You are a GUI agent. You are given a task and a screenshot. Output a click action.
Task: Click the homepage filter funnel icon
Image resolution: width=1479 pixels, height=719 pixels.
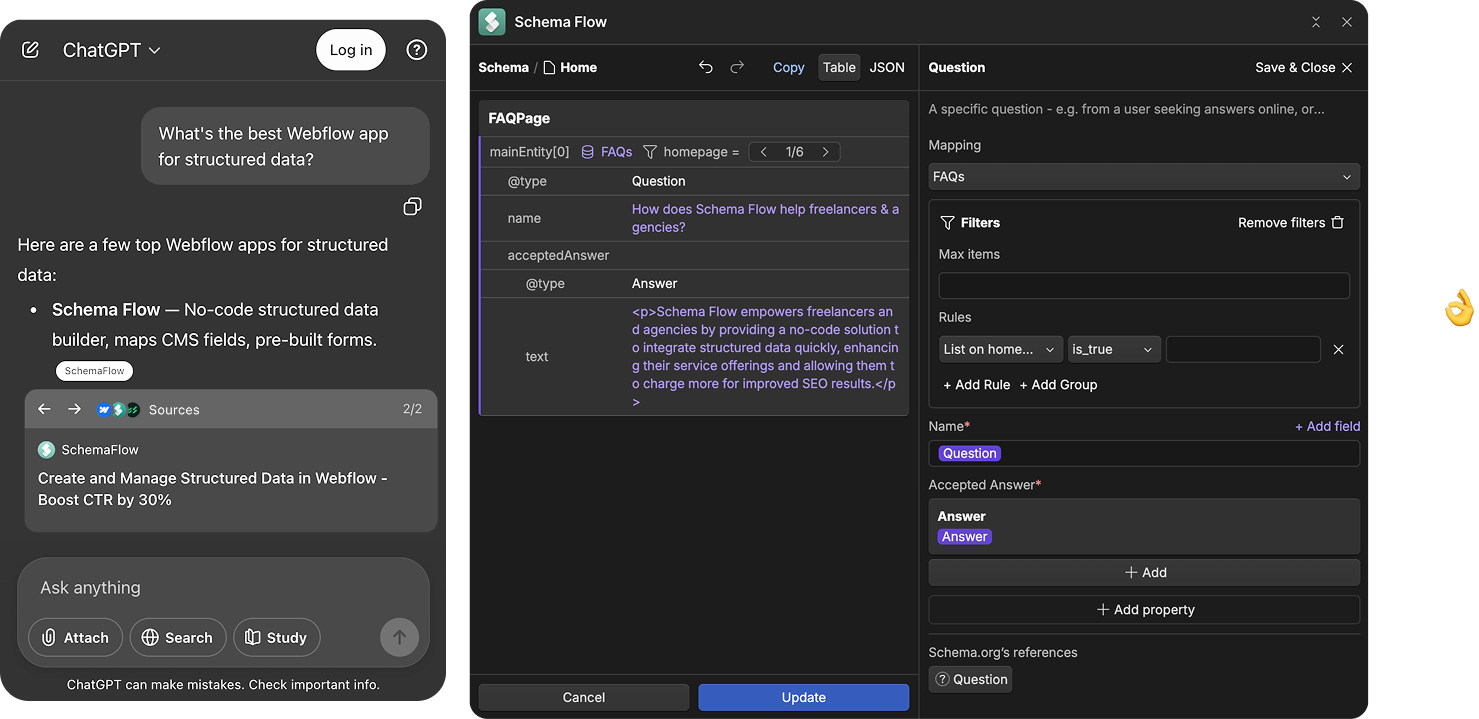click(649, 151)
